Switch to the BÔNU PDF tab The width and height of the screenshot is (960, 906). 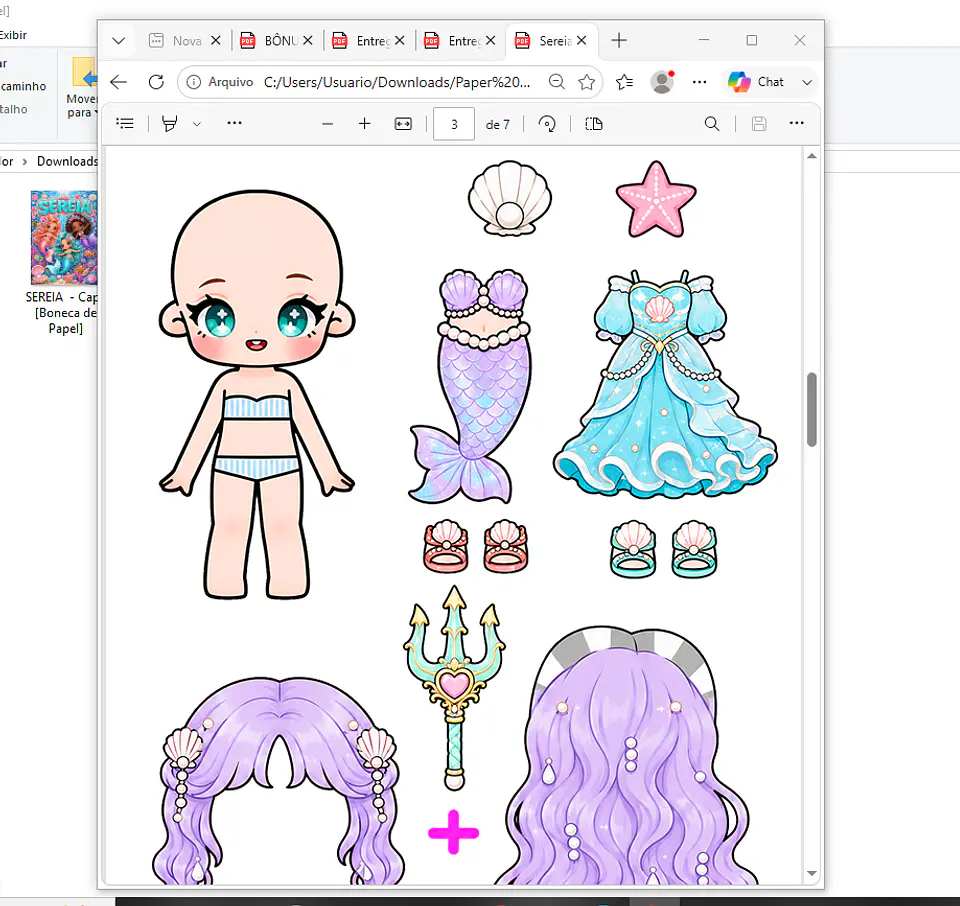pyautogui.click(x=269, y=41)
